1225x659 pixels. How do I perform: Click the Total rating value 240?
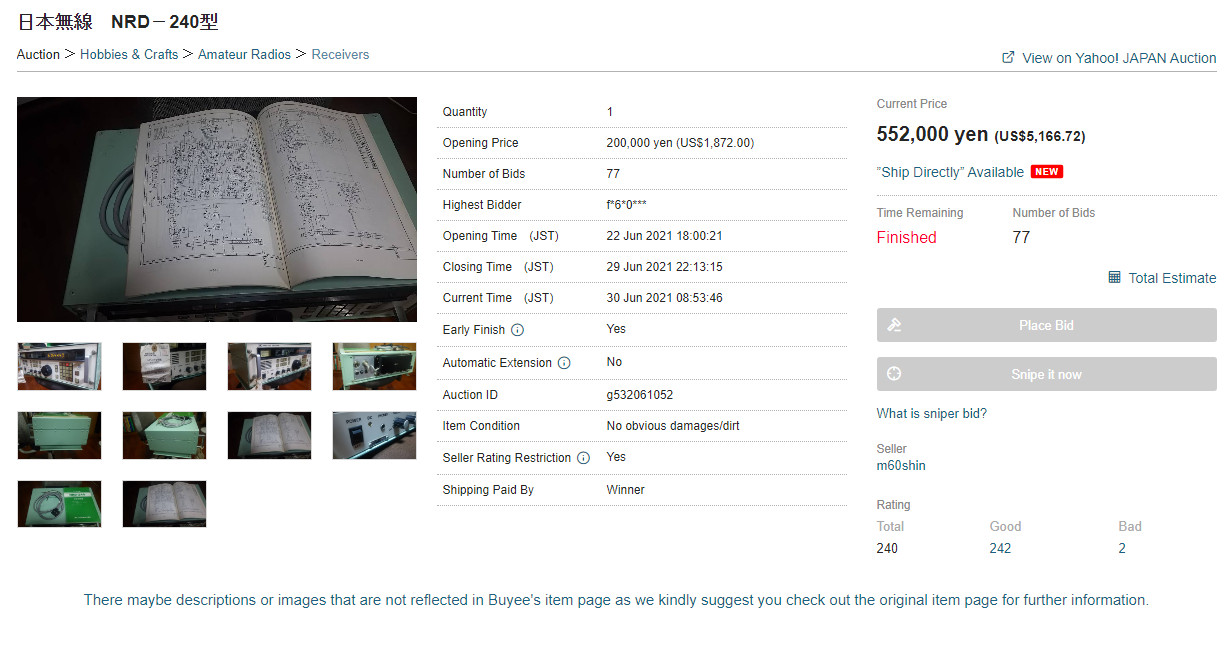click(x=887, y=548)
